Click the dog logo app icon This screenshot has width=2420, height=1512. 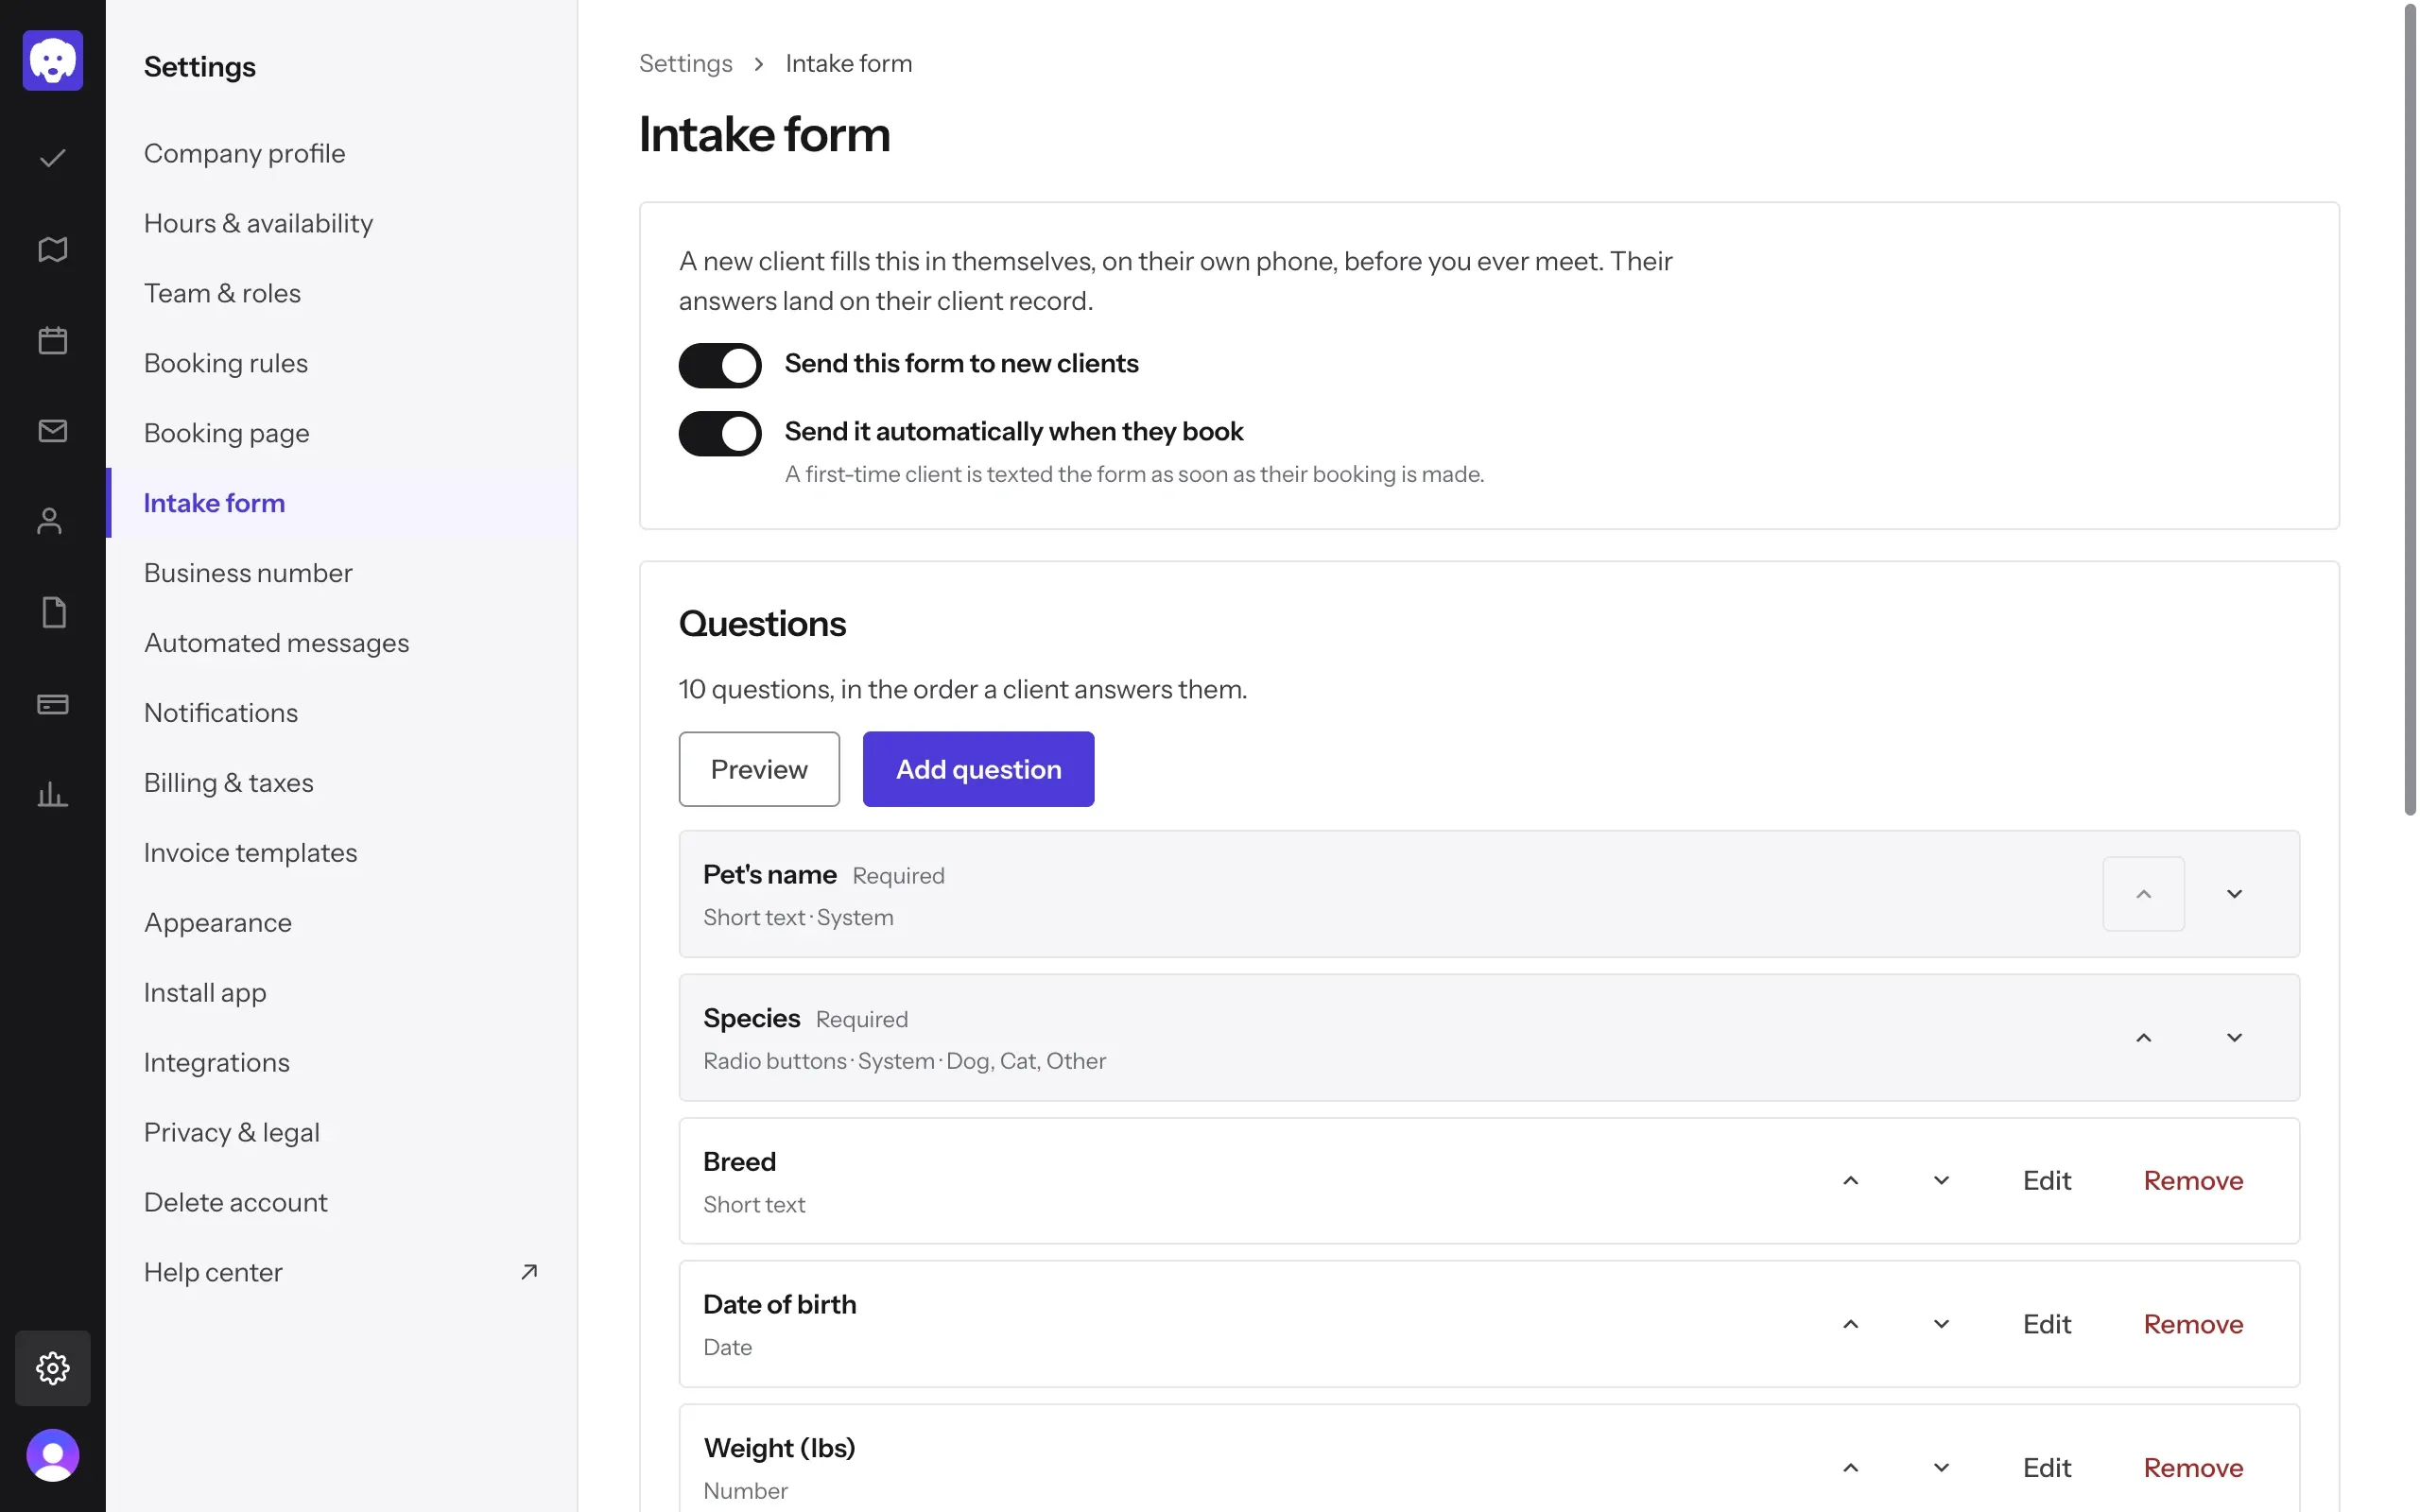click(x=53, y=60)
